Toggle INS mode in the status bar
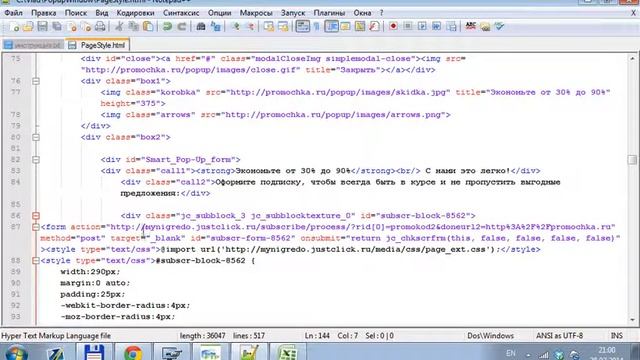Viewport: 640px width, 360px height. click(x=616, y=336)
